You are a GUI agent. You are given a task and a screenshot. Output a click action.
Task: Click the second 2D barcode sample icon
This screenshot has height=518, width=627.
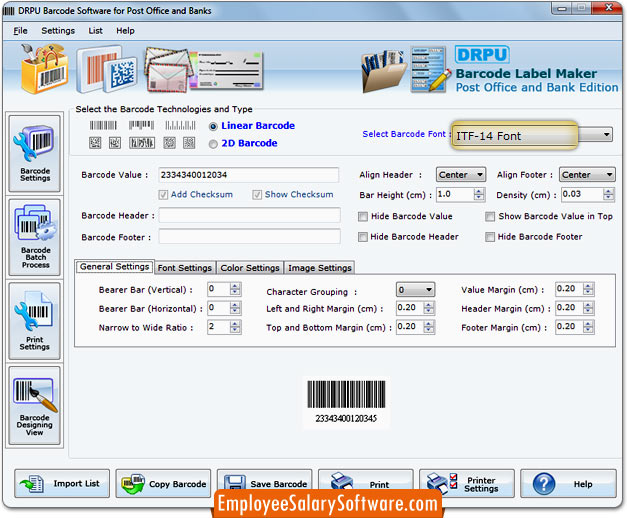(115, 143)
